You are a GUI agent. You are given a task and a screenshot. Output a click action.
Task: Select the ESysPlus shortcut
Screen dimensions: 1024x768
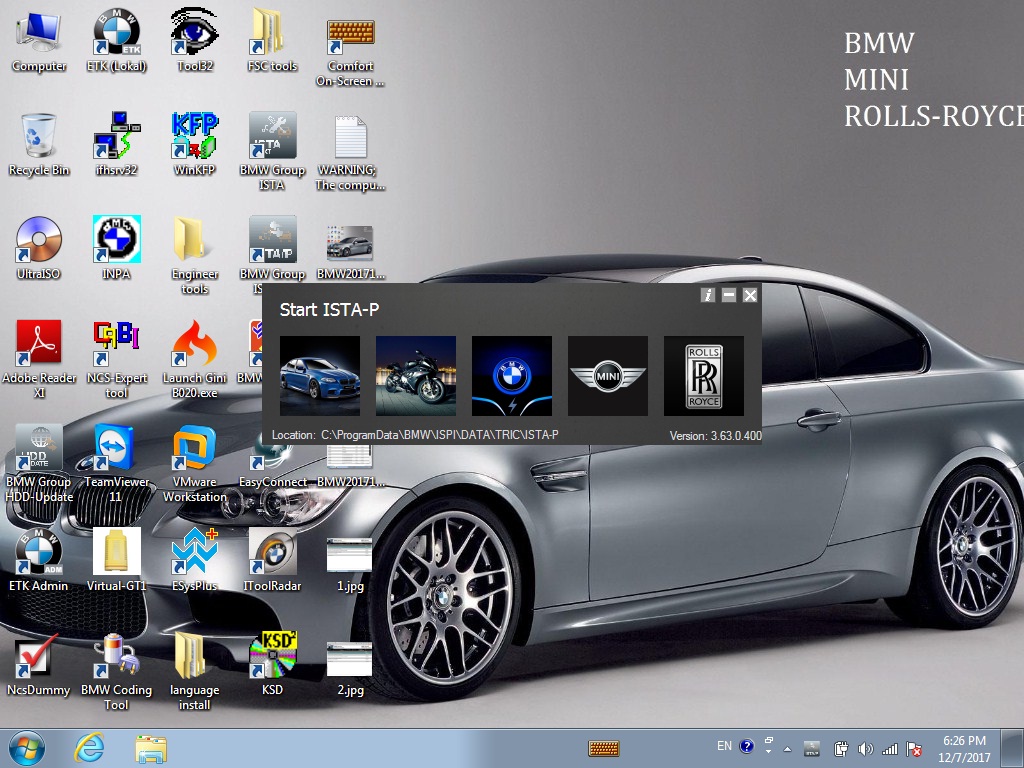click(x=195, y=560)
